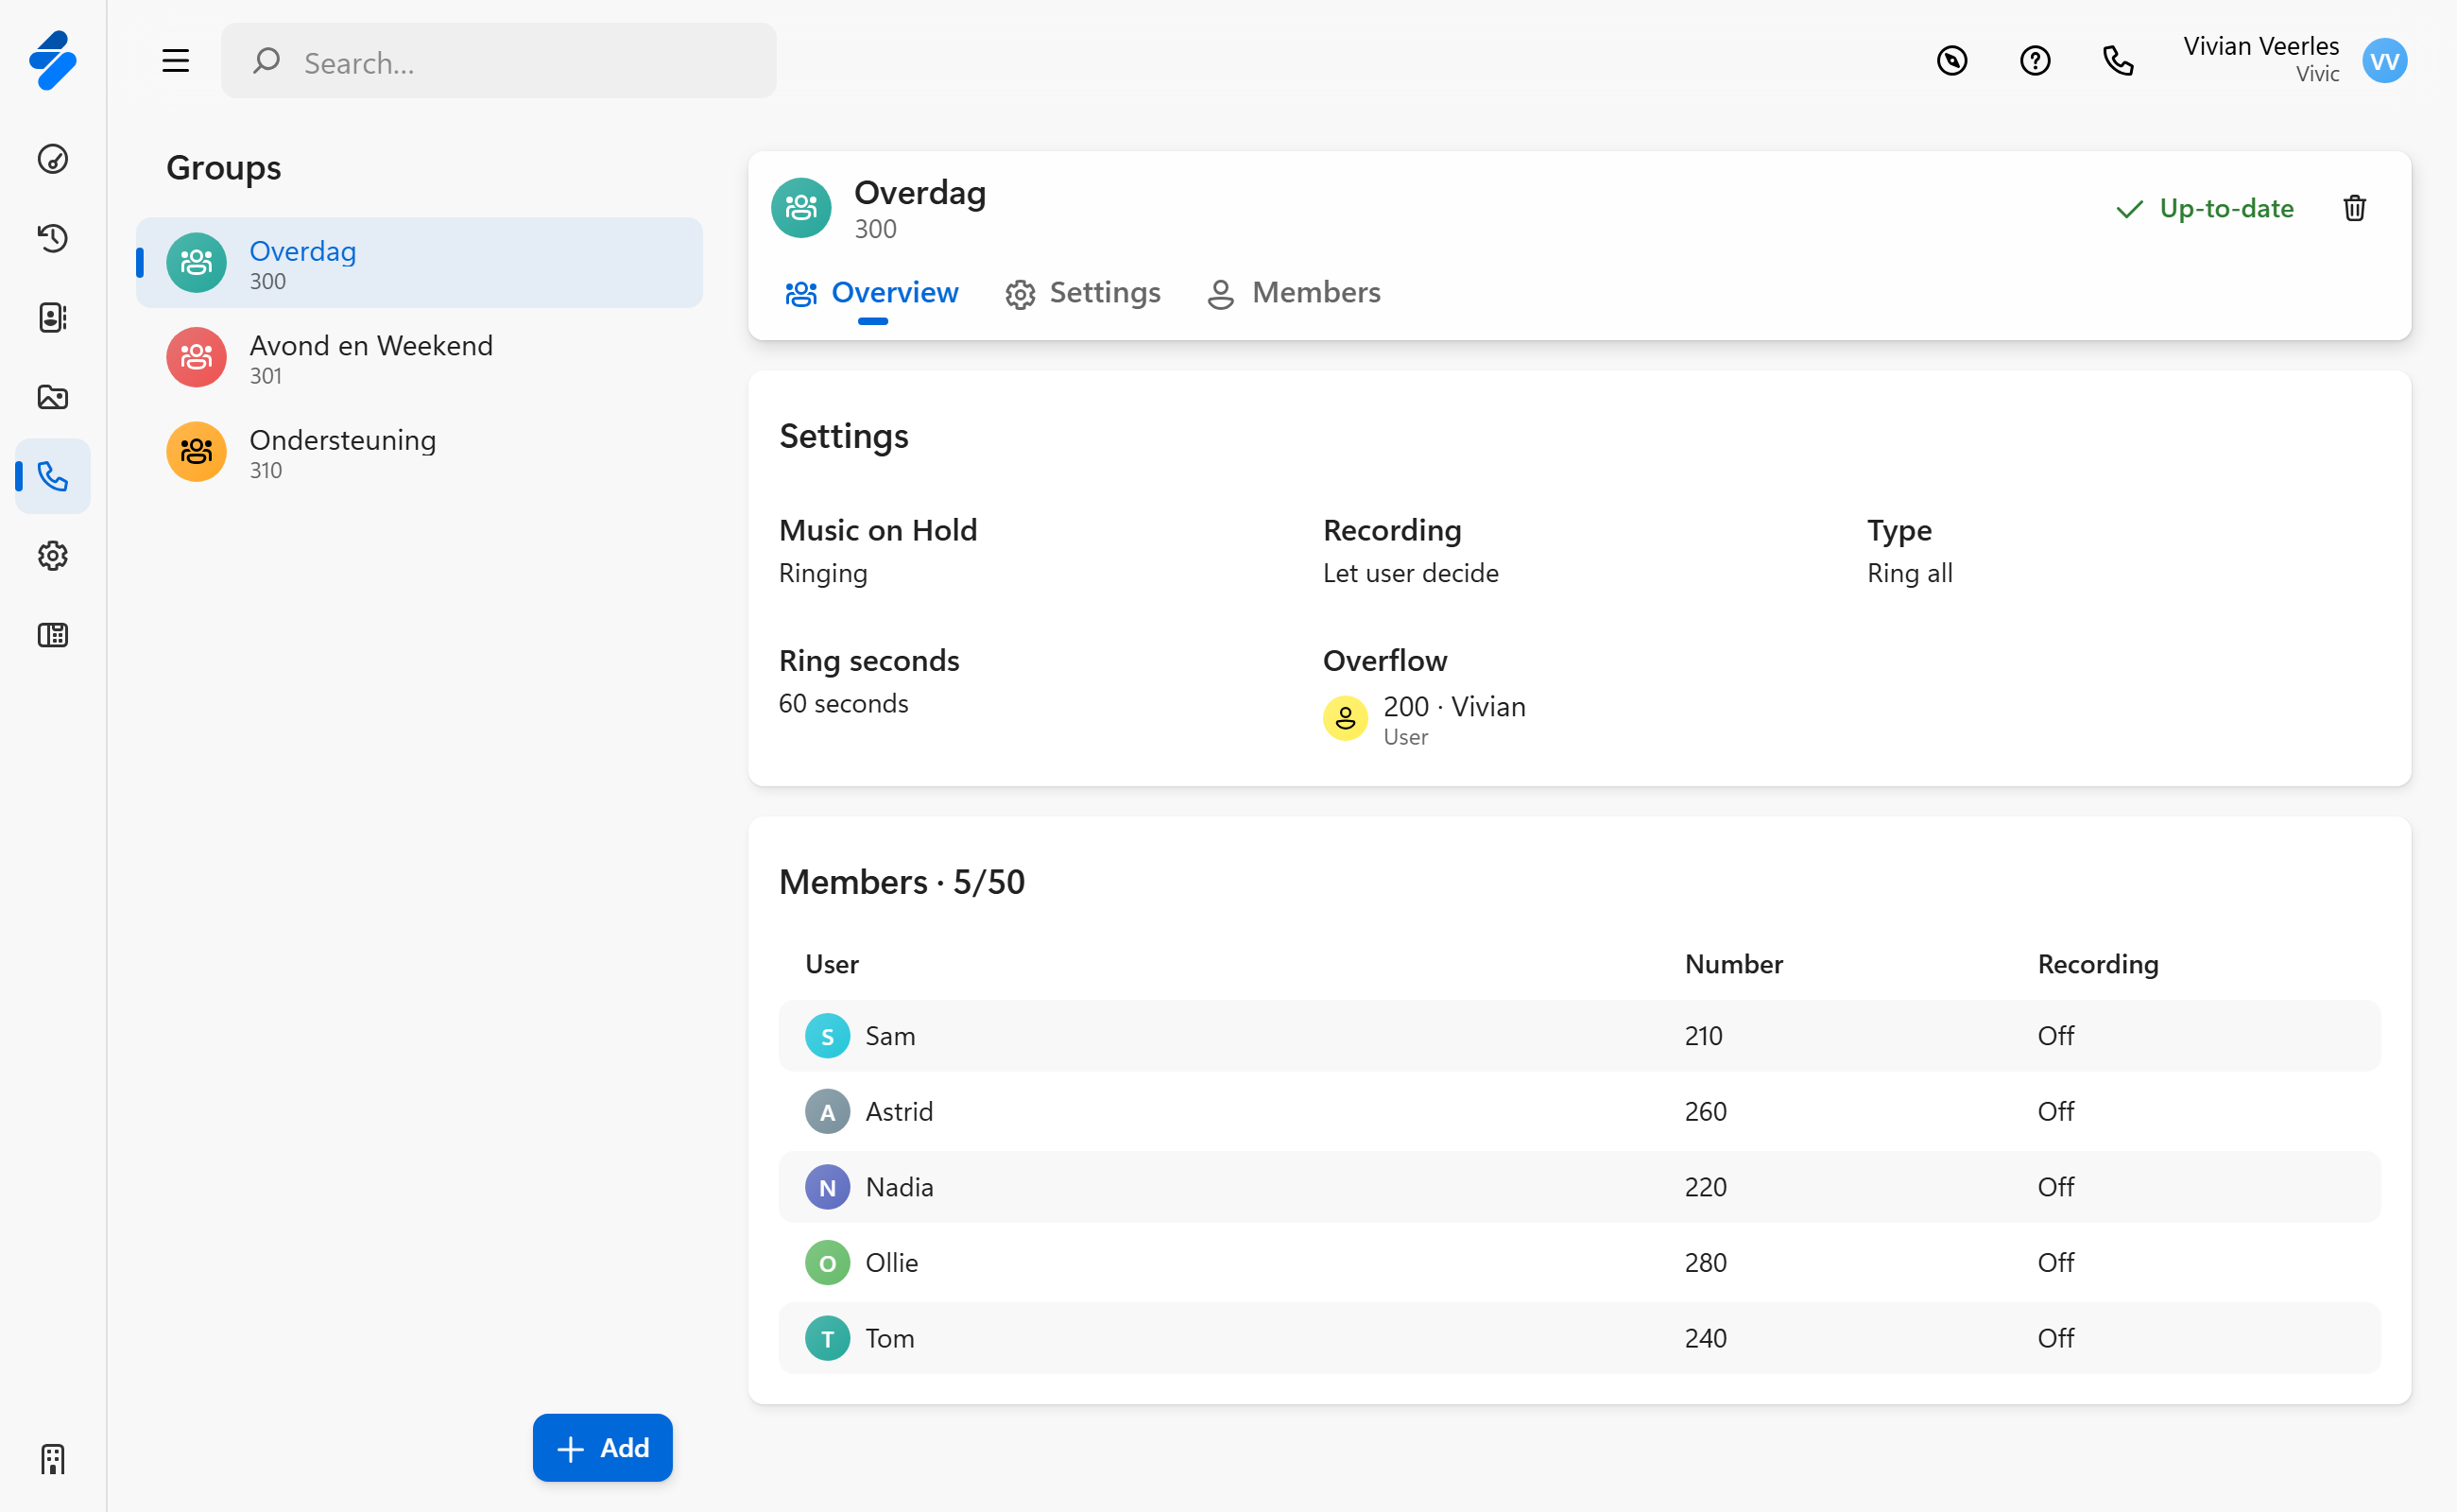Delete the Overdag group with trash icon
The height and width of the screenshot is (1512, 2457).
click(2354, 208)
